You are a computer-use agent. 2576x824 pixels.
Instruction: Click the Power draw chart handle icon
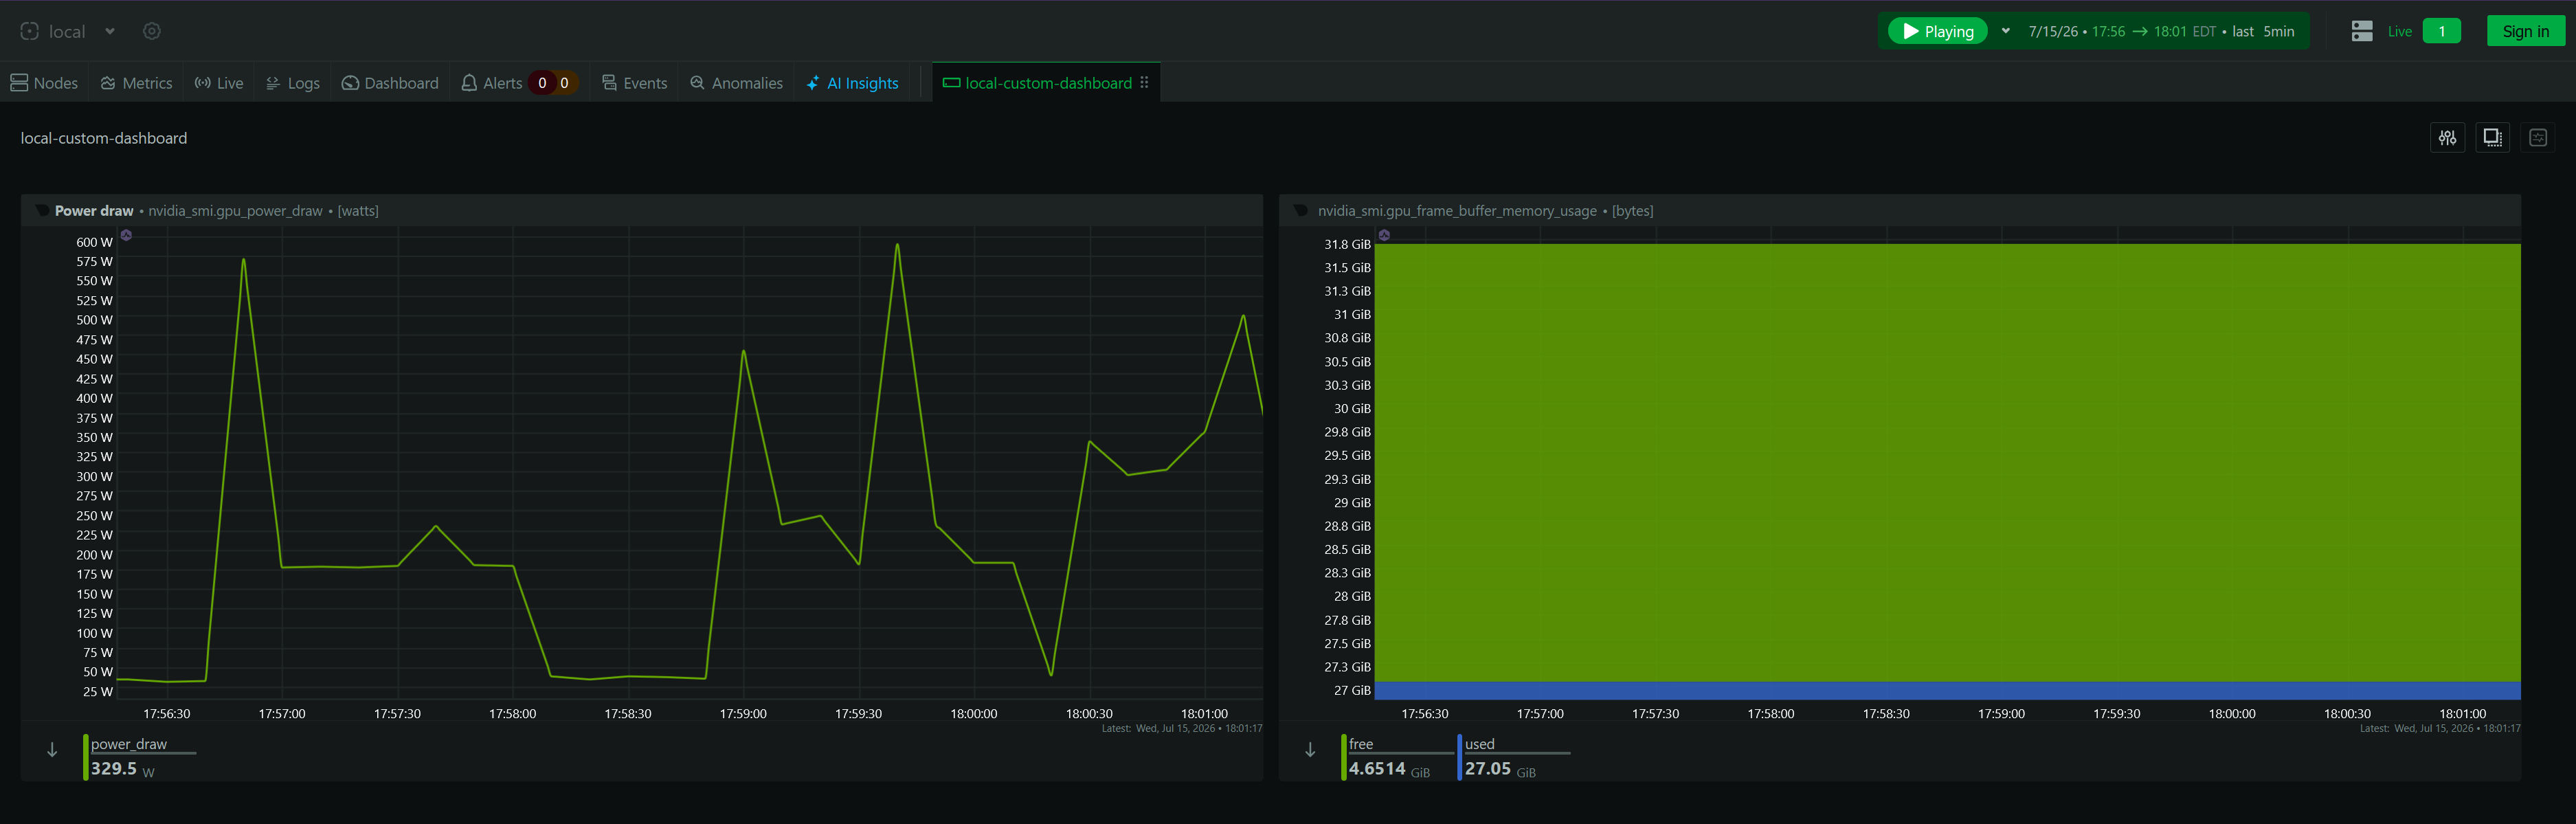[x=42, y=210]
